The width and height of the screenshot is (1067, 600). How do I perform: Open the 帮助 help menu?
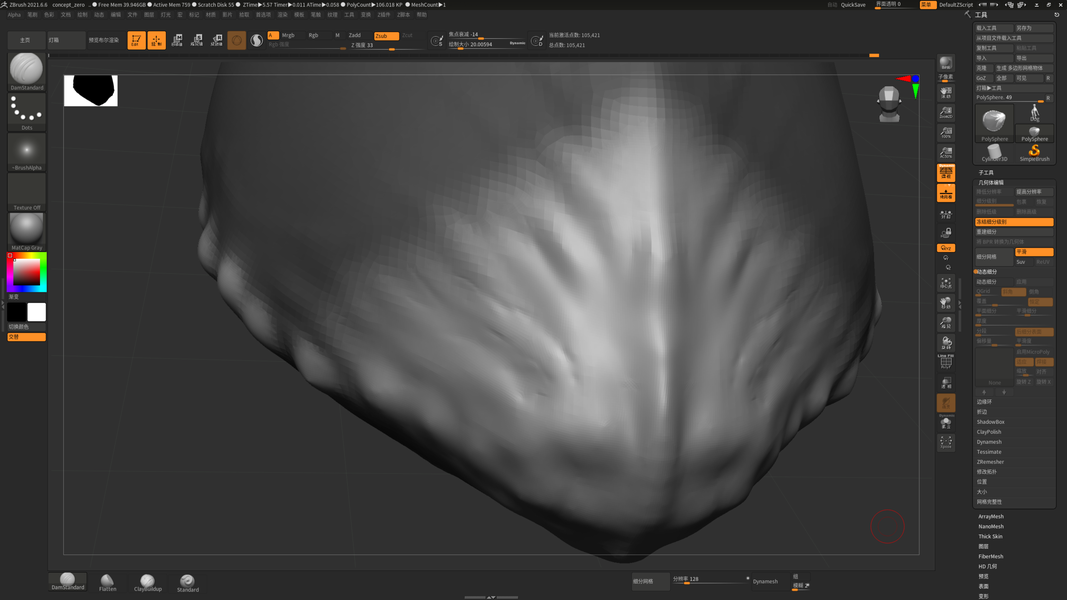(x=421, y=14)
